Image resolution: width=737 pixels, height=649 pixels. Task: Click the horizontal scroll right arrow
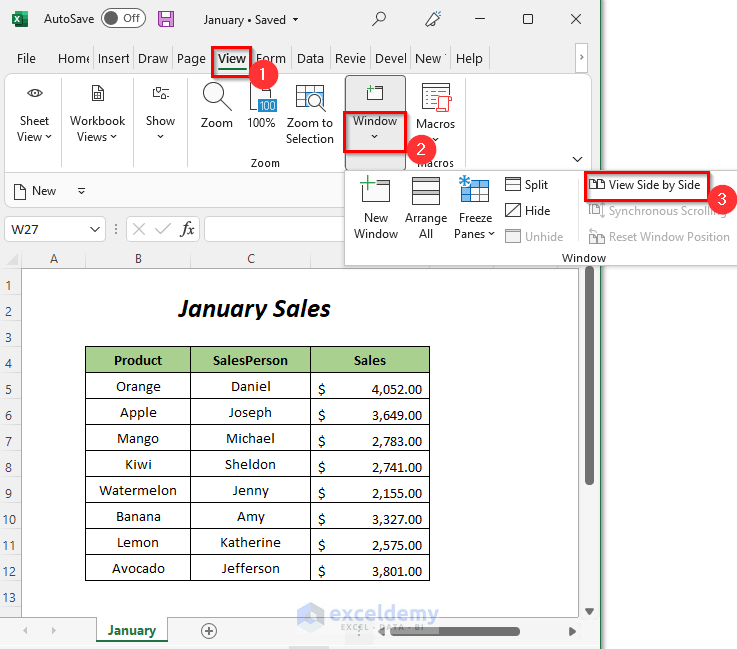click(572, 631)
